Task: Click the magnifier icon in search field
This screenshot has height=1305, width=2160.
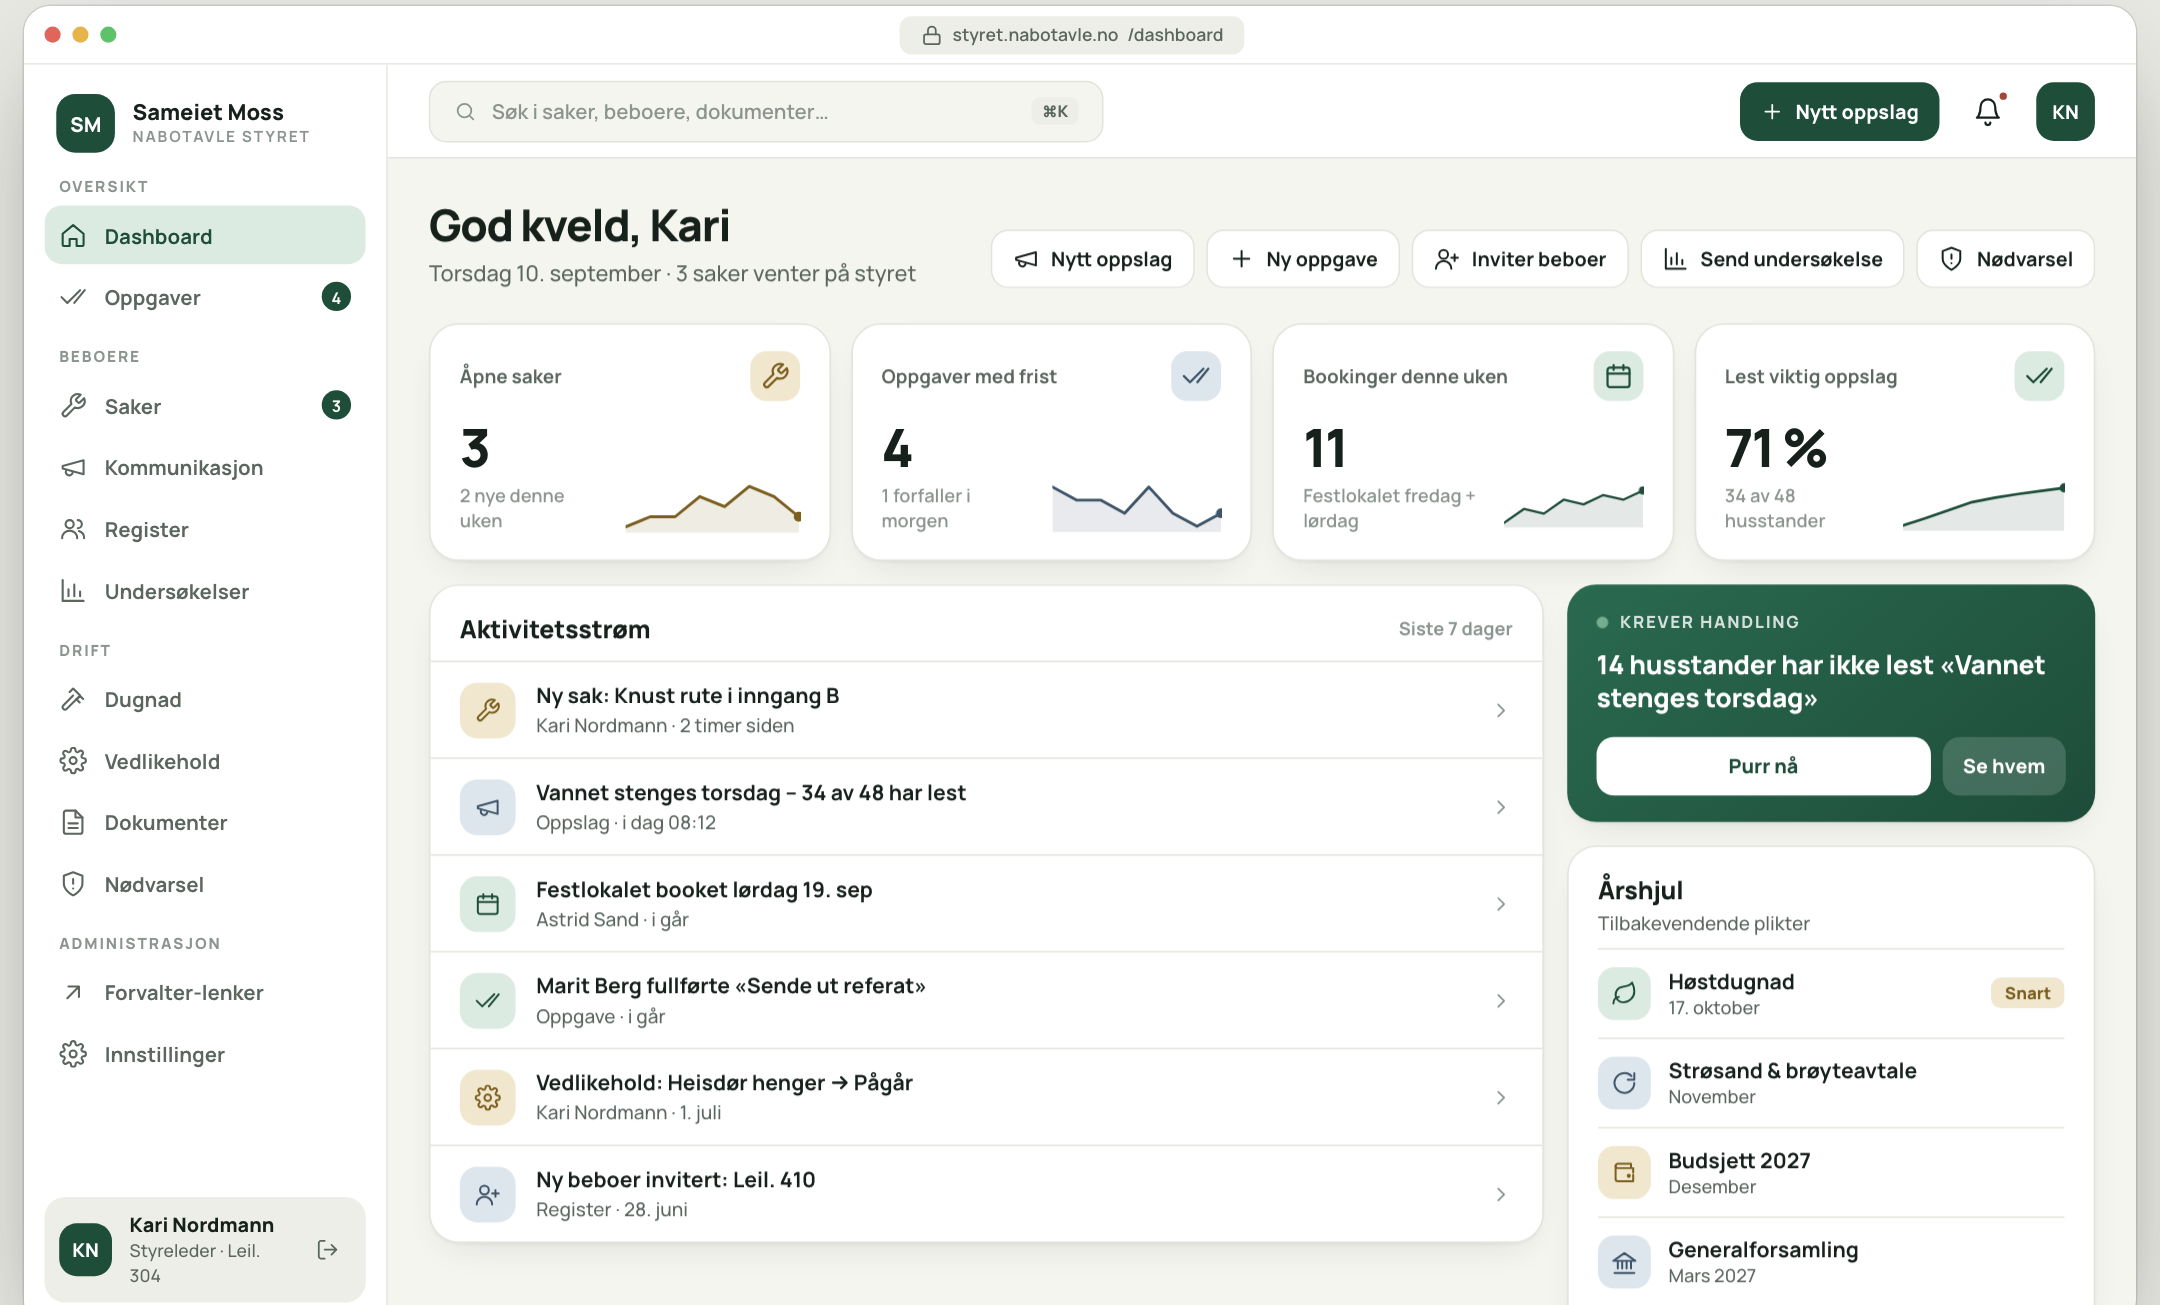Action: 465,112
